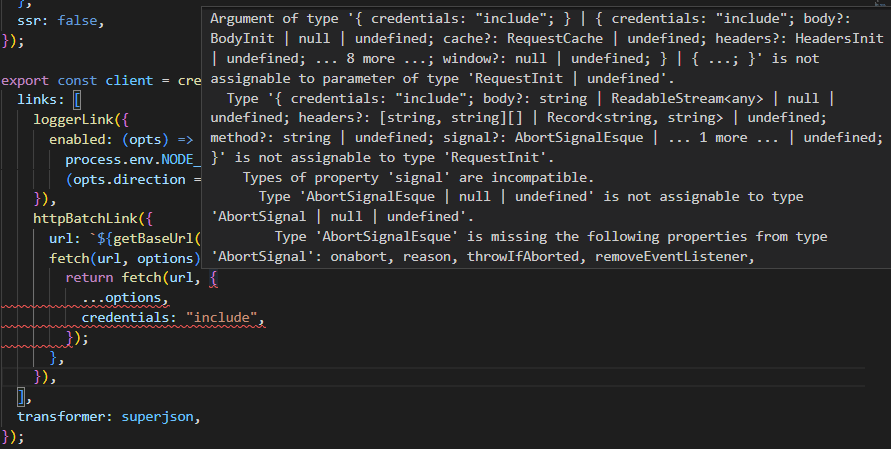Click the 'ssr:' property
The height and width of the screenshot is (449, 891).
(33, 20)
